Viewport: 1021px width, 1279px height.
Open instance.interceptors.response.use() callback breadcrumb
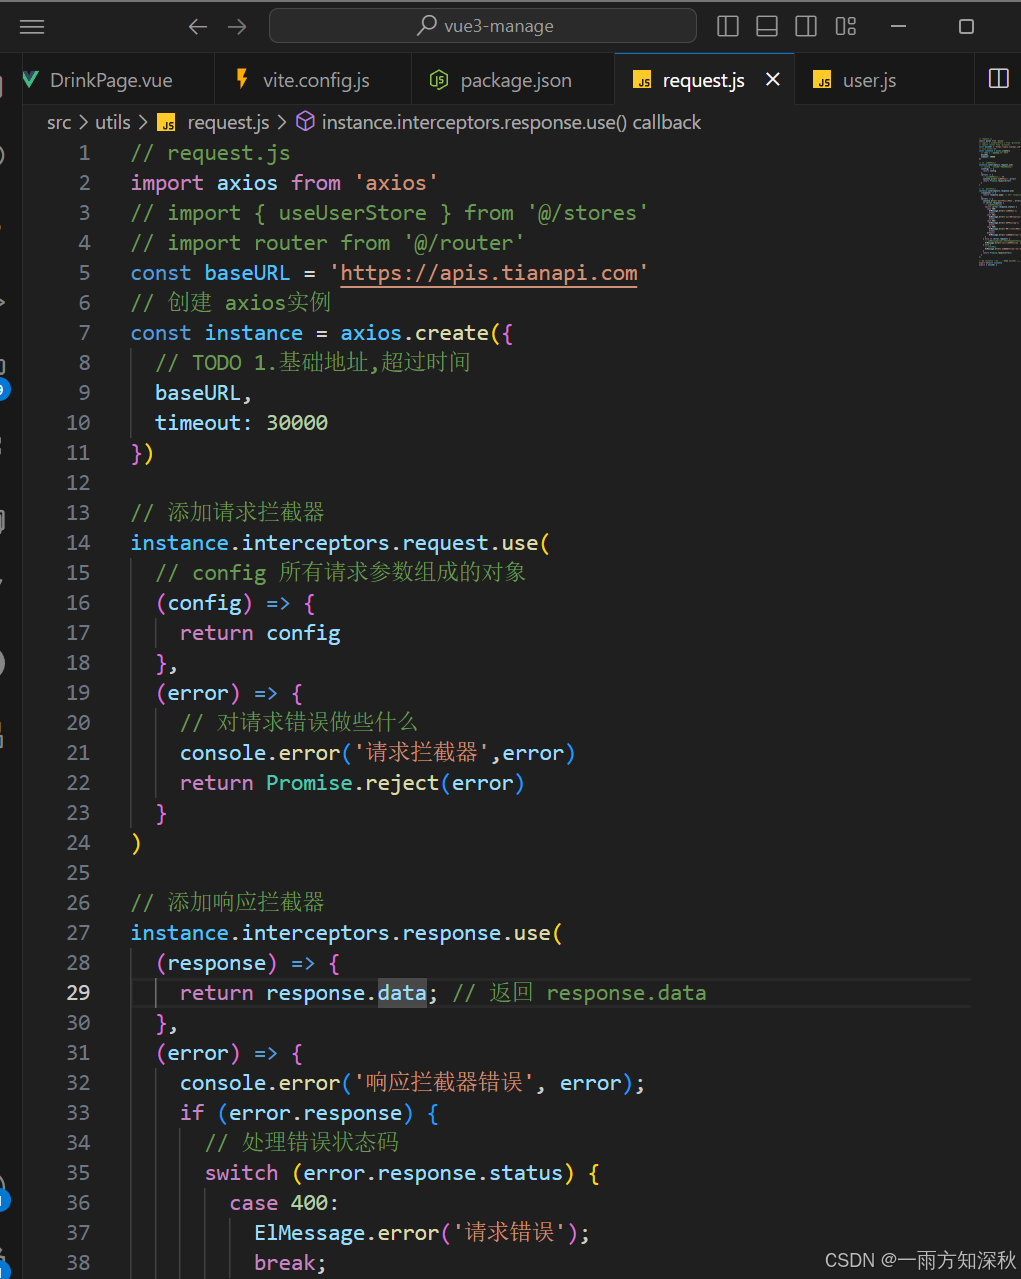click(511, 122)
